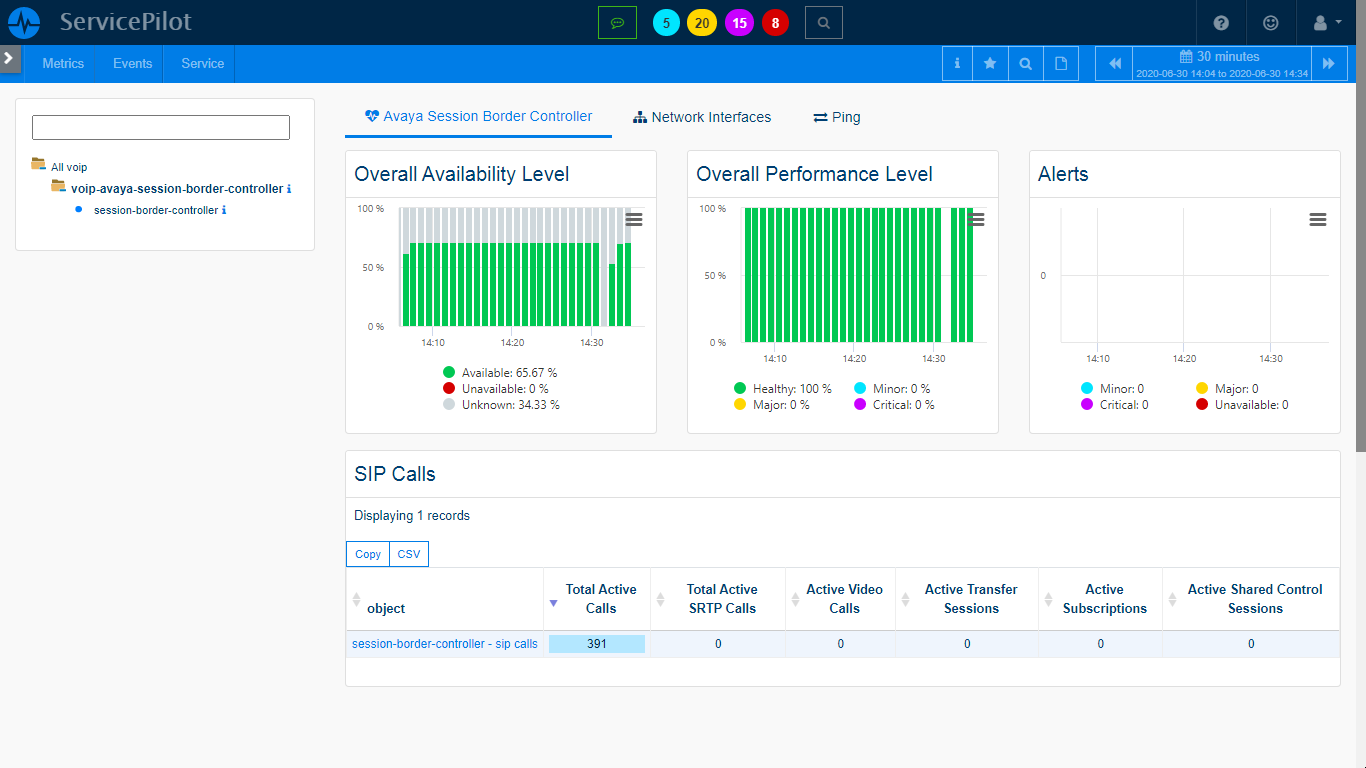Open the search magnifier in top header

(x=823, y=22)
